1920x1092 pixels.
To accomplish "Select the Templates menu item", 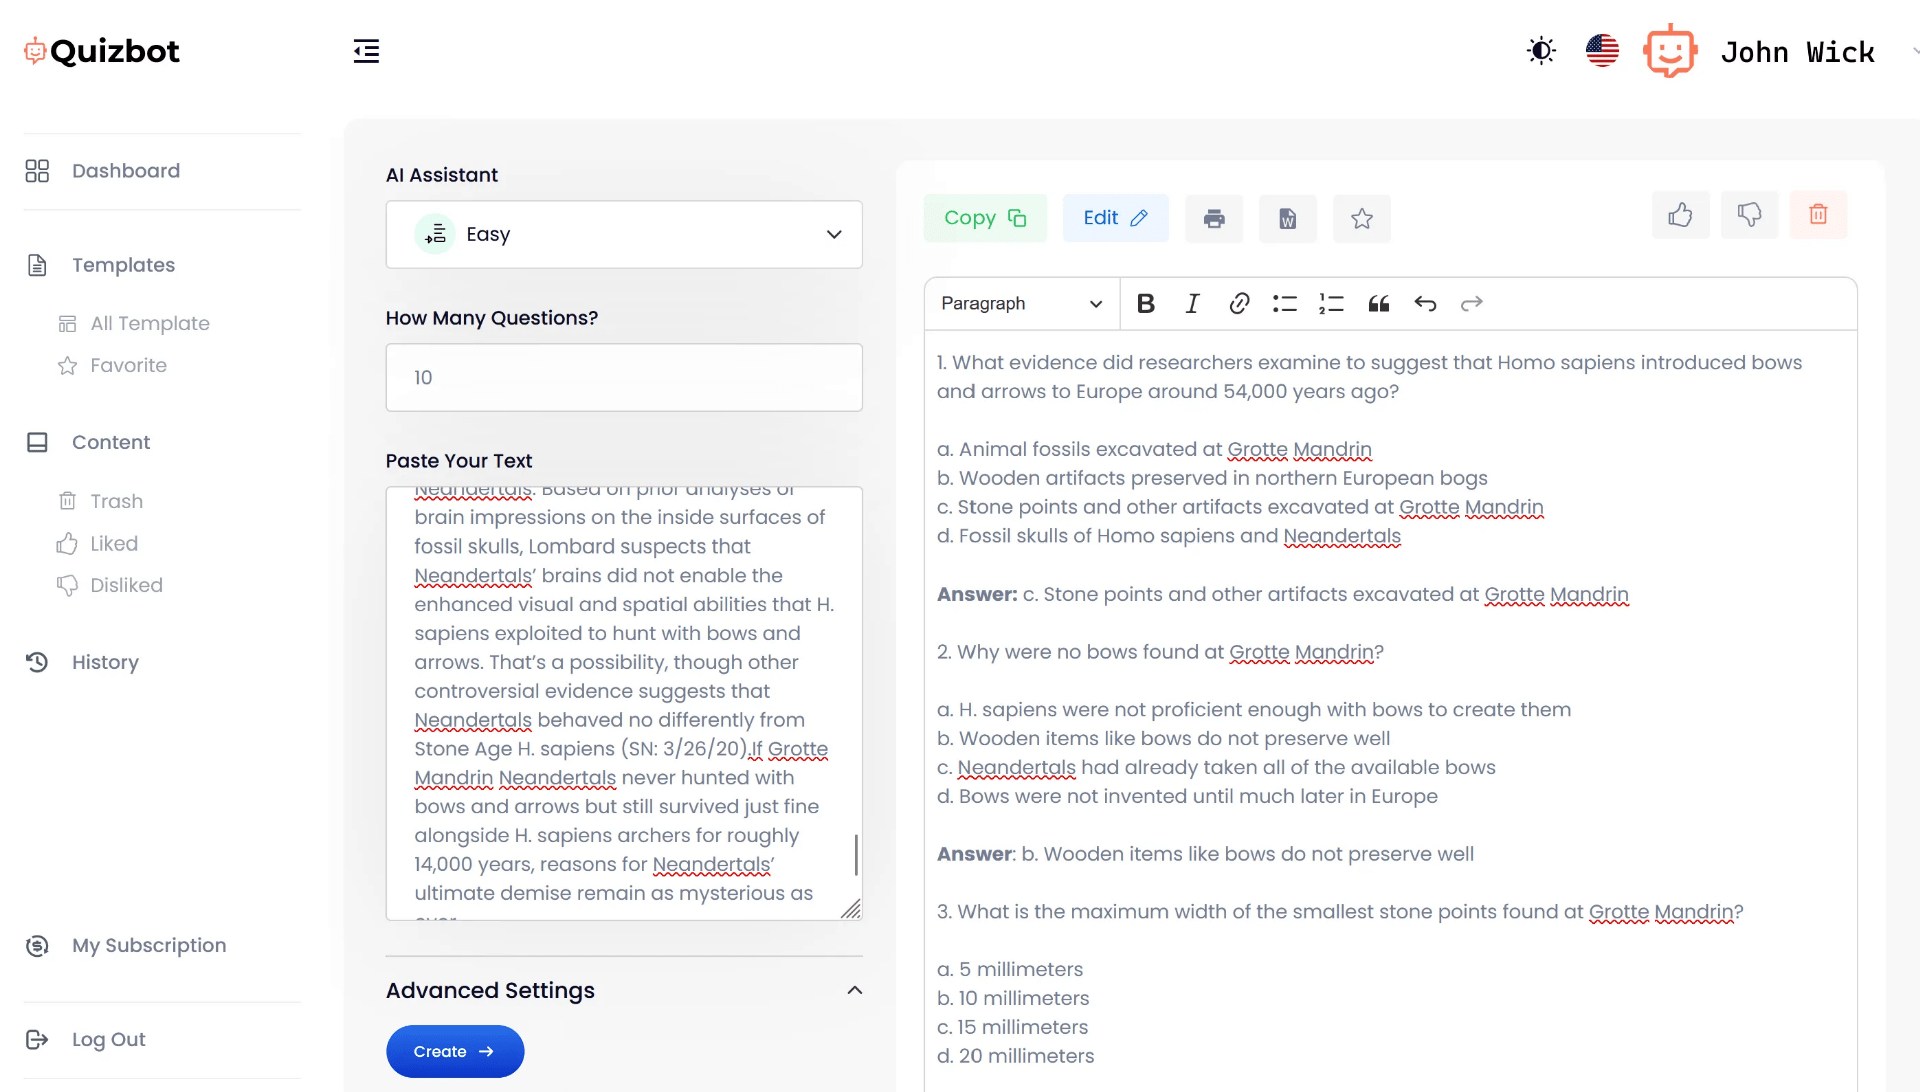I will 123,264.
